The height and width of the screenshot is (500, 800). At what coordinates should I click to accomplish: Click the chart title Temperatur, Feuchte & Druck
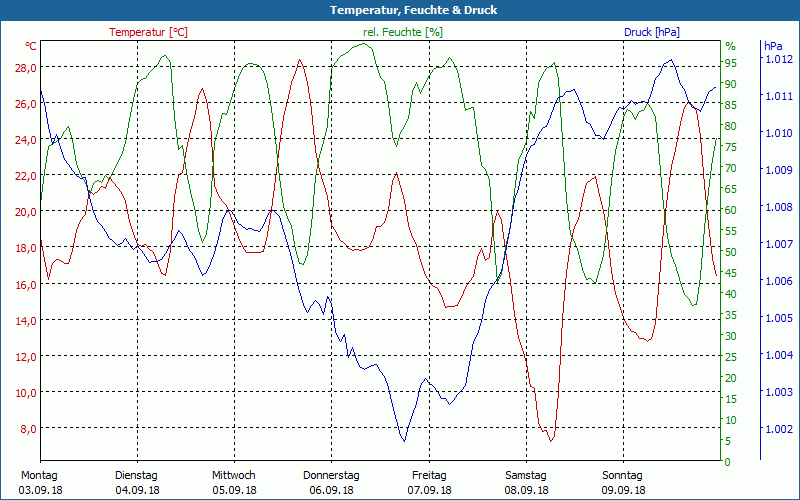[399, 10]
